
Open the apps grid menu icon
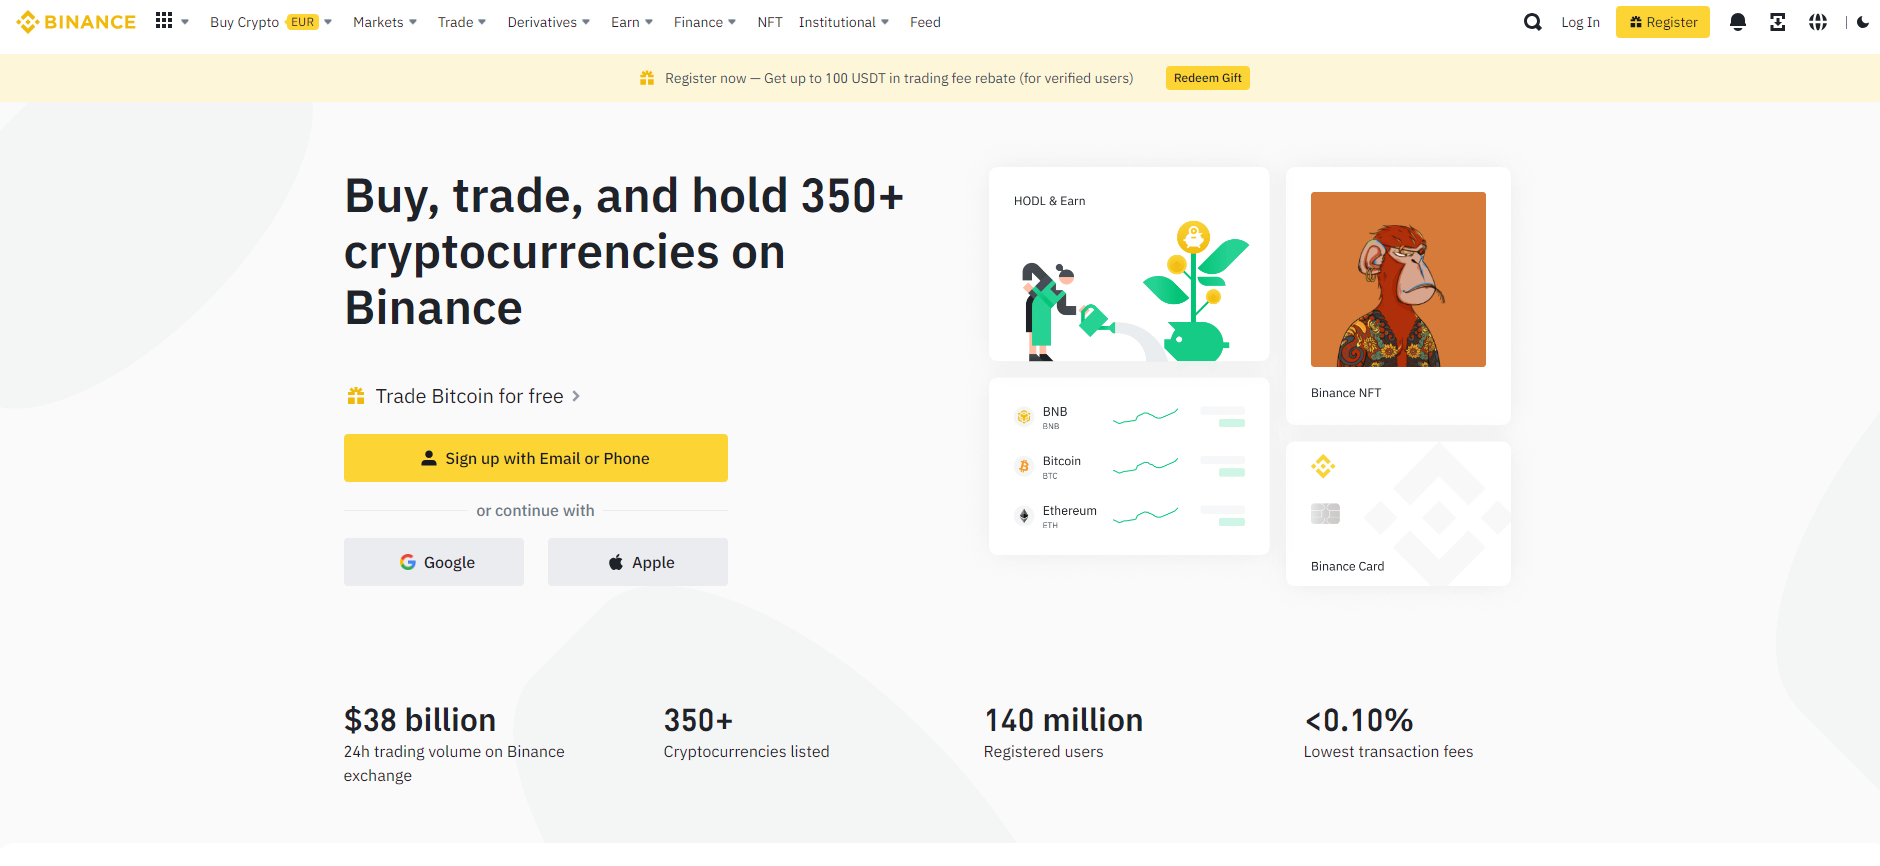pyautogui.click(x=164, y=21)
